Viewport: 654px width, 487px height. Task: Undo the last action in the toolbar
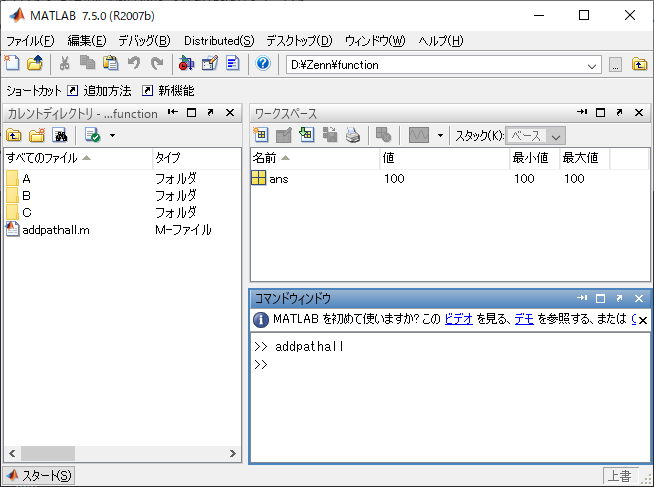point(134,63)
